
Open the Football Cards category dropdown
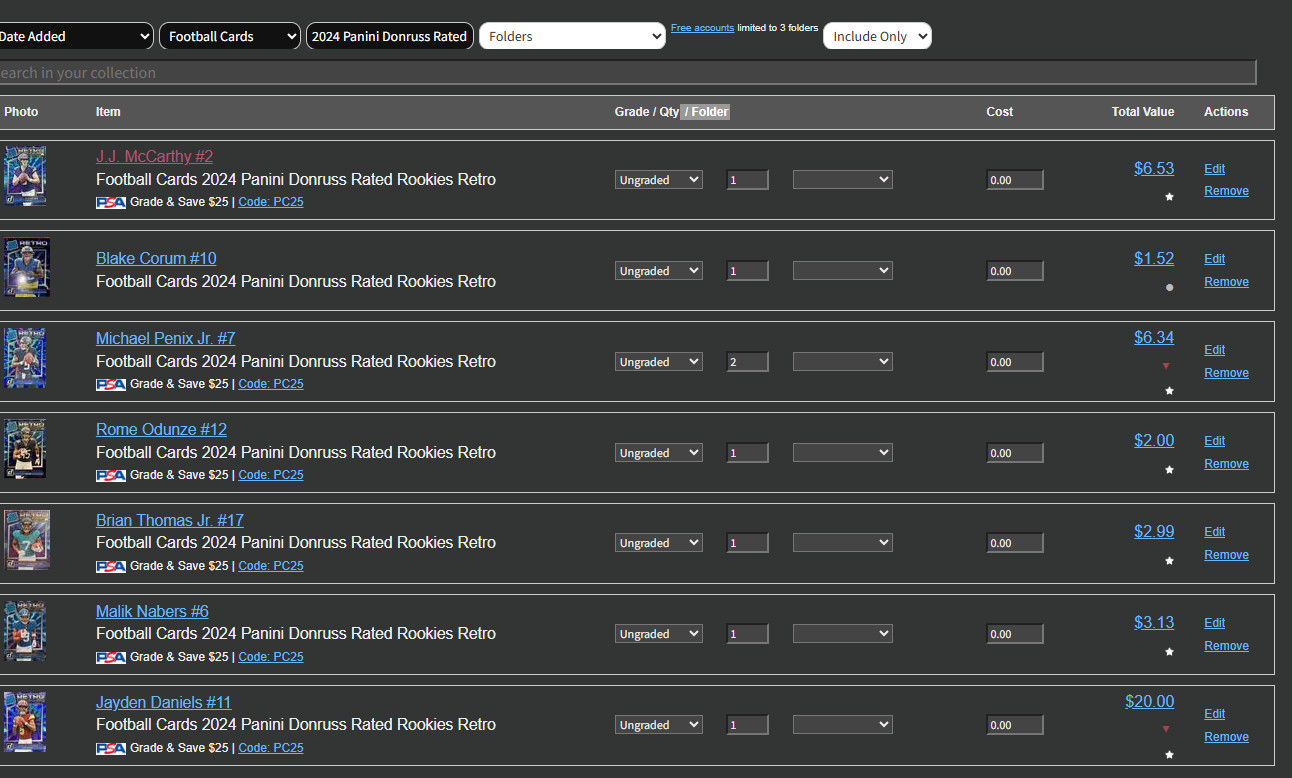click(x=230, y=36)
